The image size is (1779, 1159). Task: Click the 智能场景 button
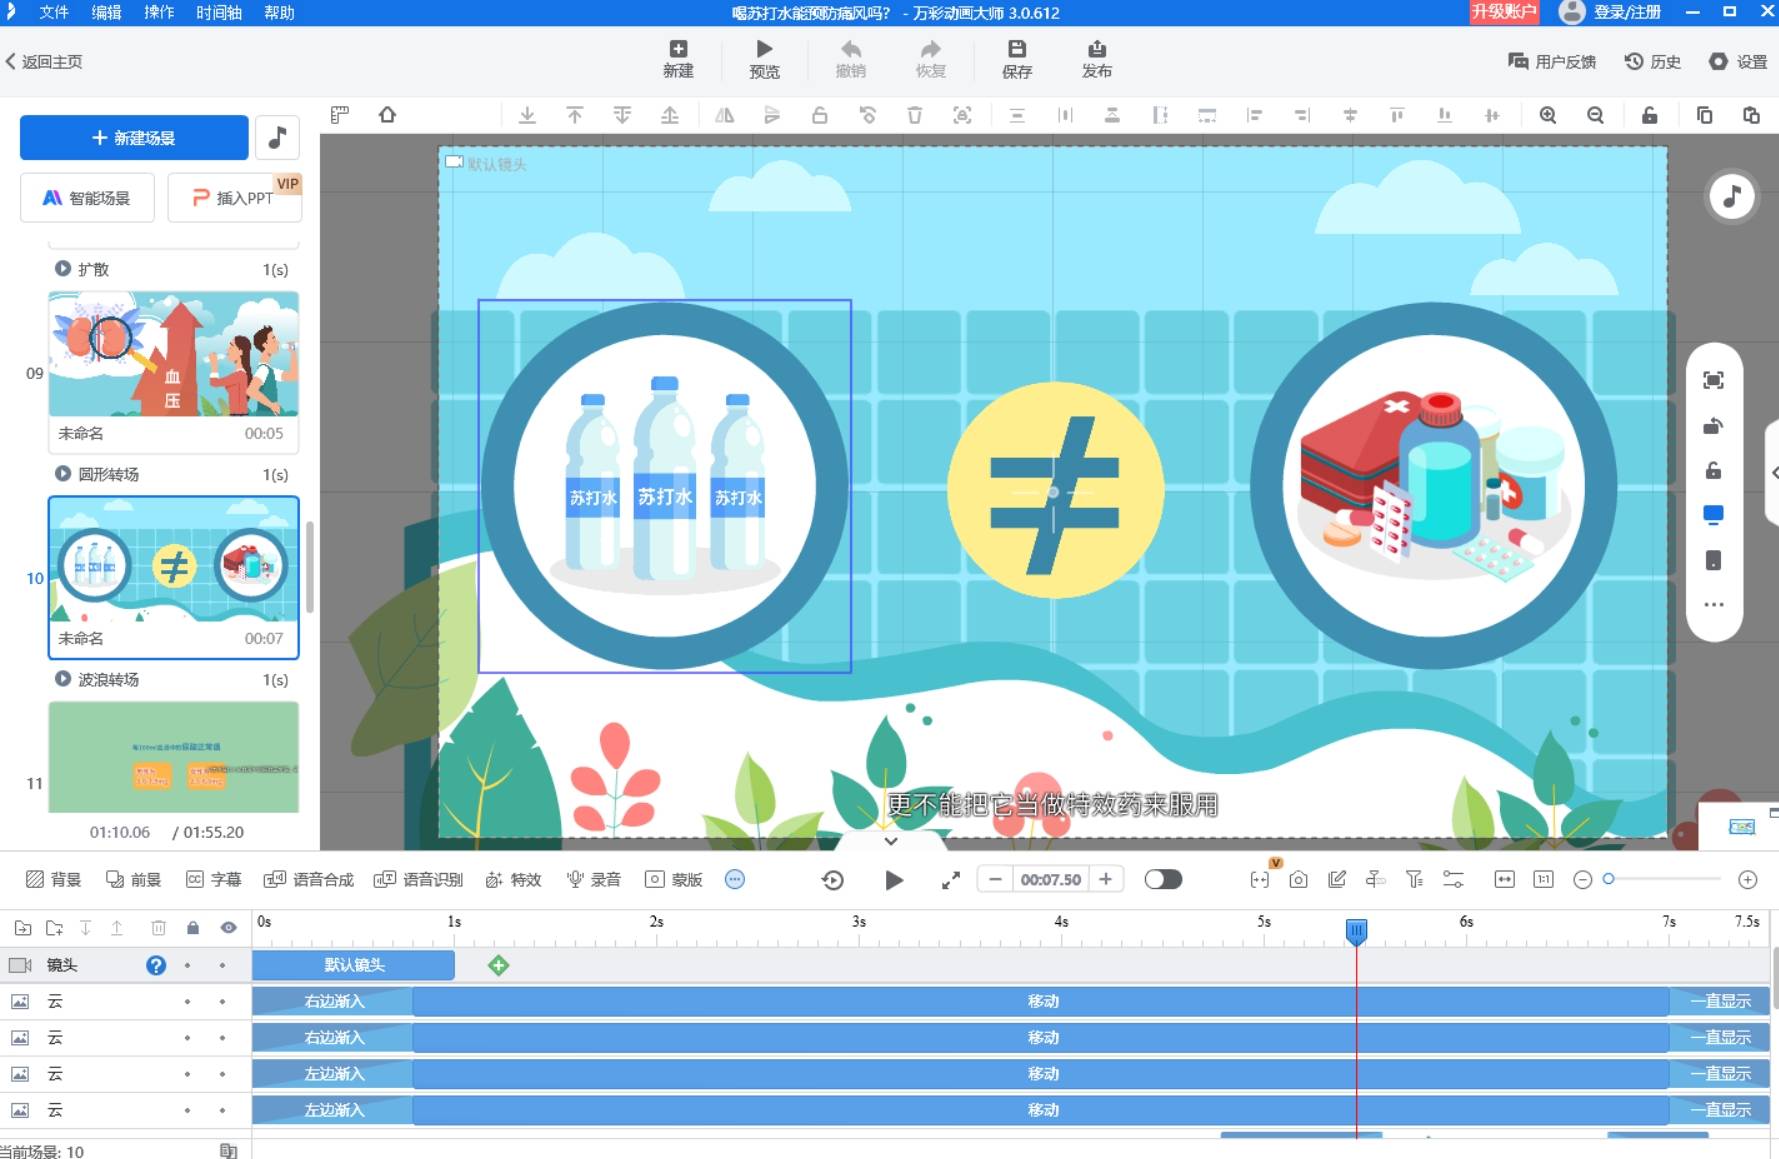[x=87, y=198]
